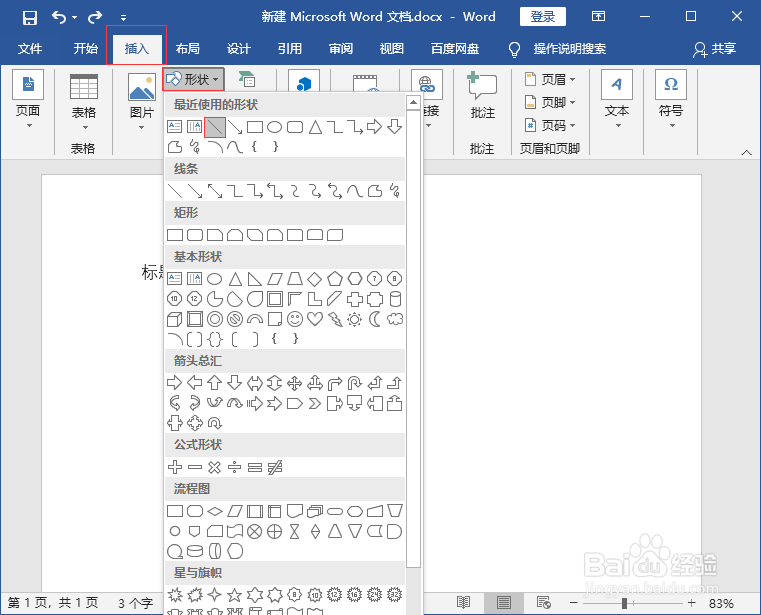Switch to the 开始 tab
The width and height of the screenshot is (761, 615).
tap(85, 49)
